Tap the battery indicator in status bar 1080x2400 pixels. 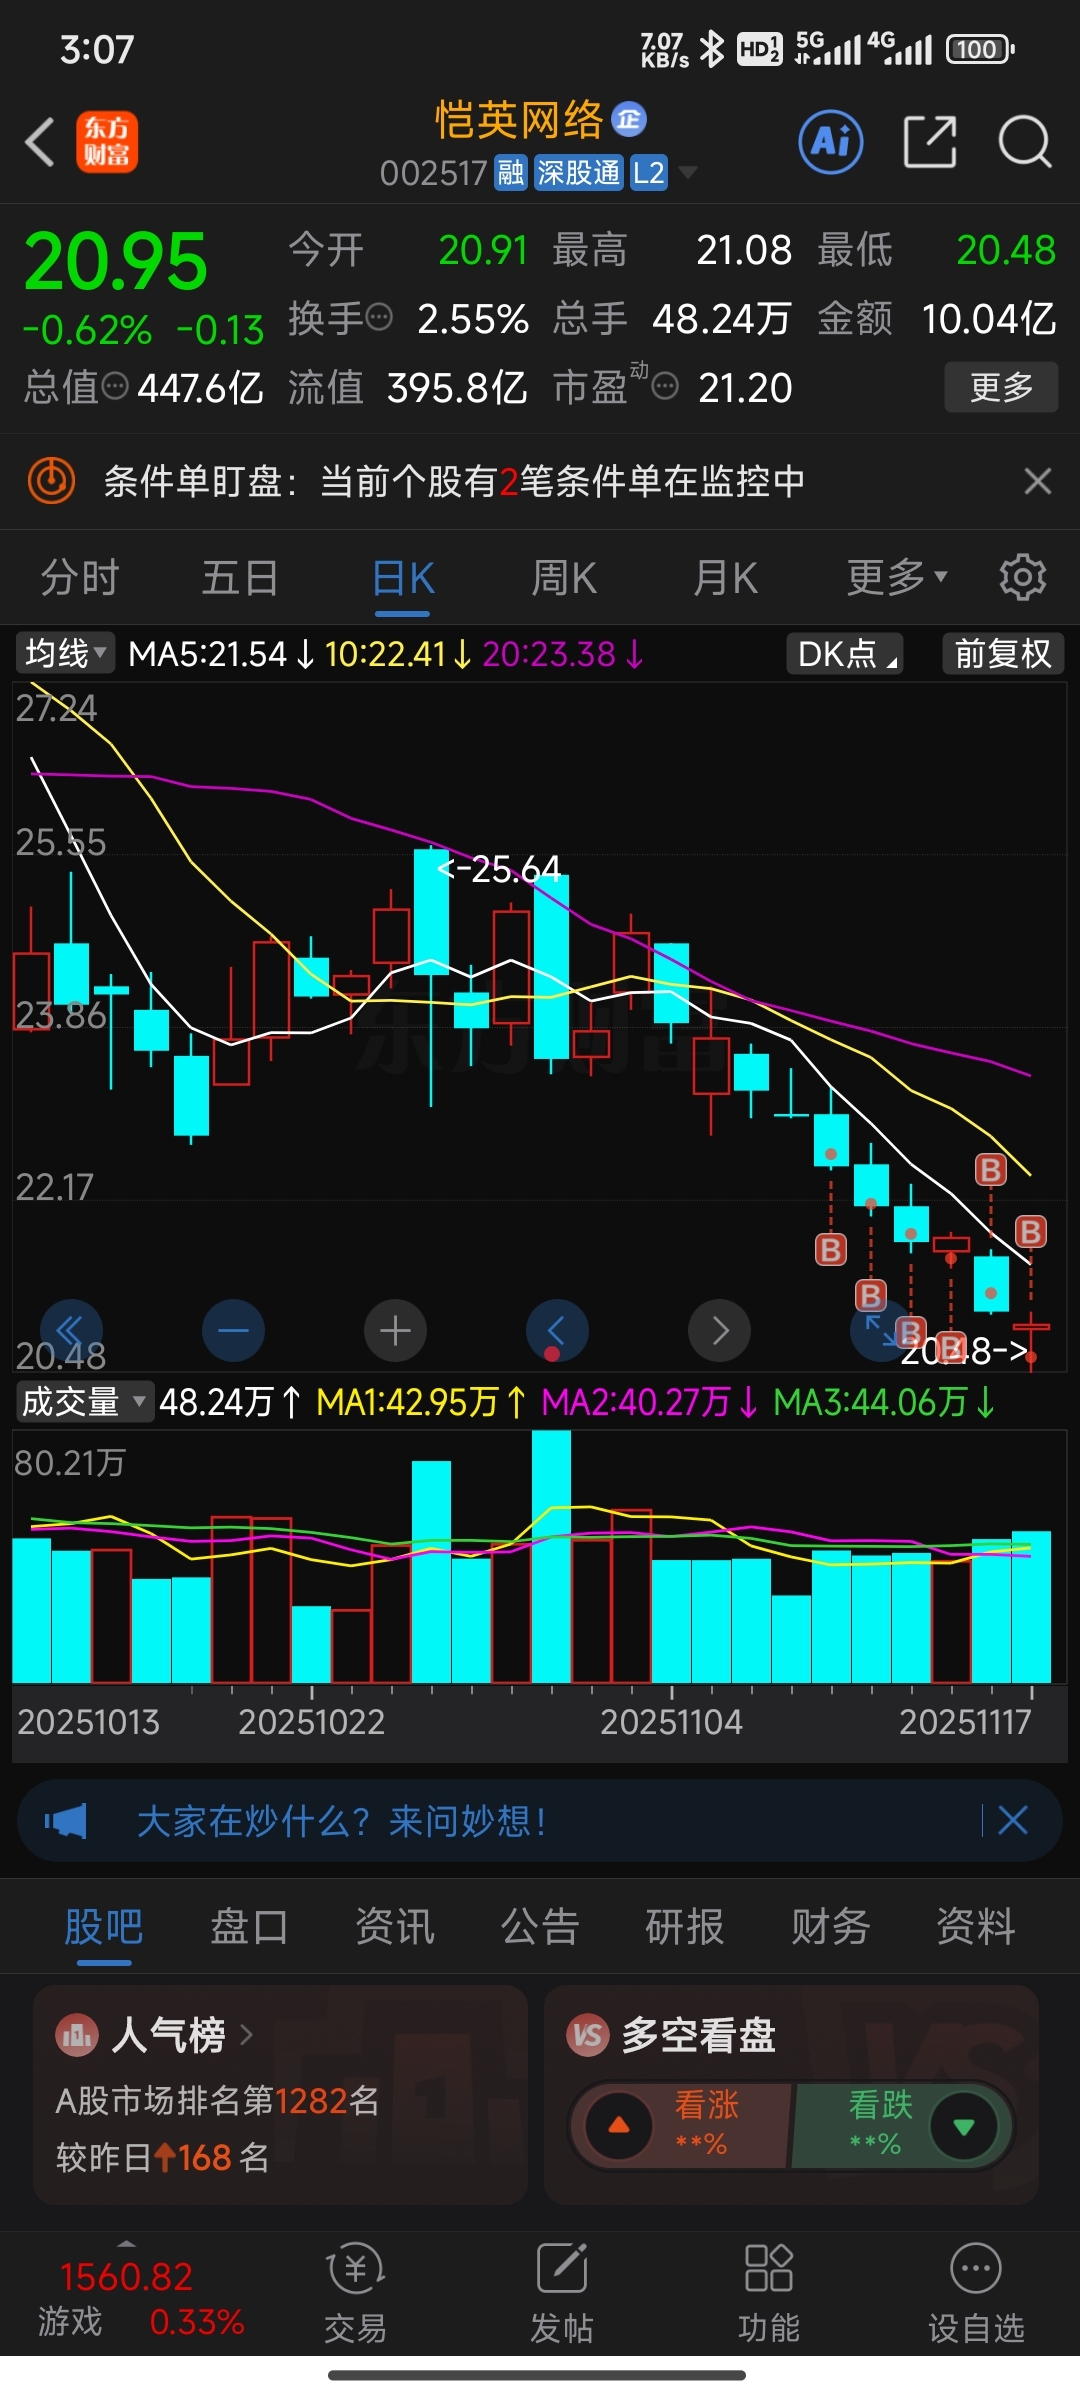(x=980, y=49)
